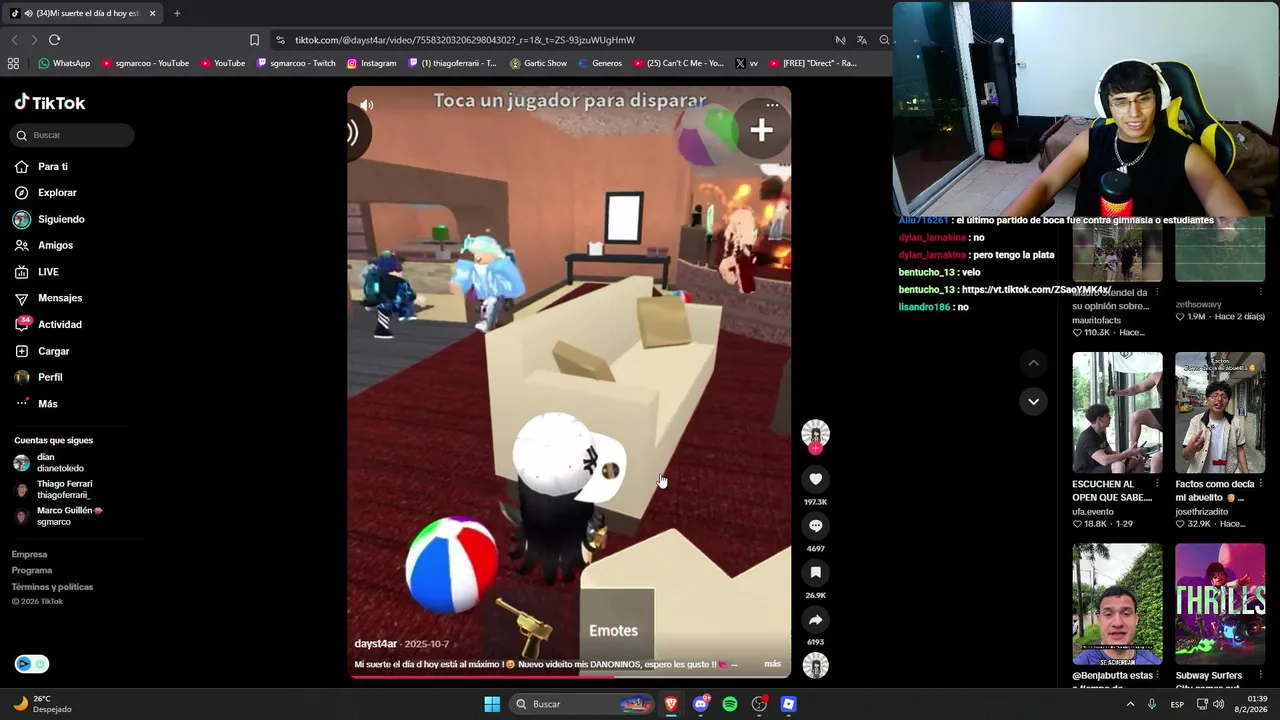Open Spotify from taskbar
Viewport: 1280px width, 720px height.
tap(730, 704)
